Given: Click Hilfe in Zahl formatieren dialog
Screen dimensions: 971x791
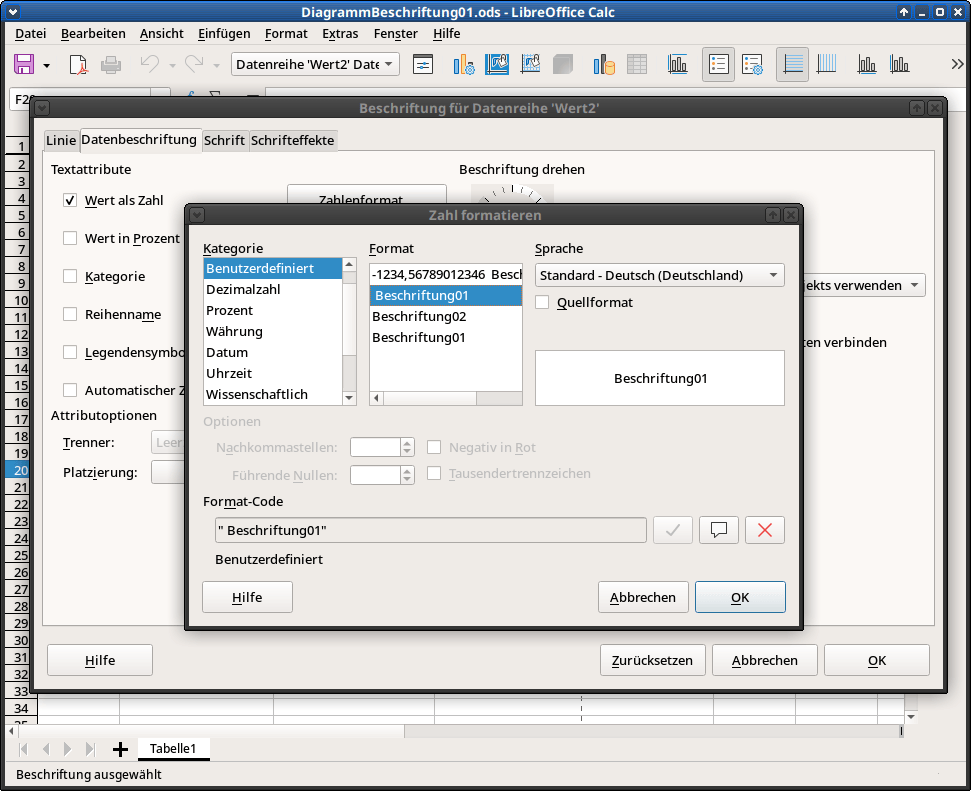Looking at the screenshot, I should [x=247, y=597].
